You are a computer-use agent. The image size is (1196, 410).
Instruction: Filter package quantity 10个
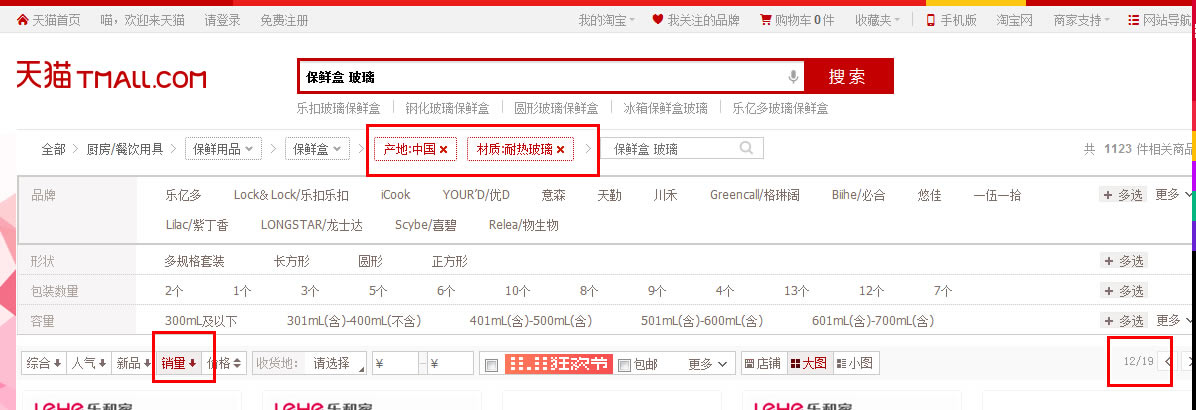coord(517,291)
